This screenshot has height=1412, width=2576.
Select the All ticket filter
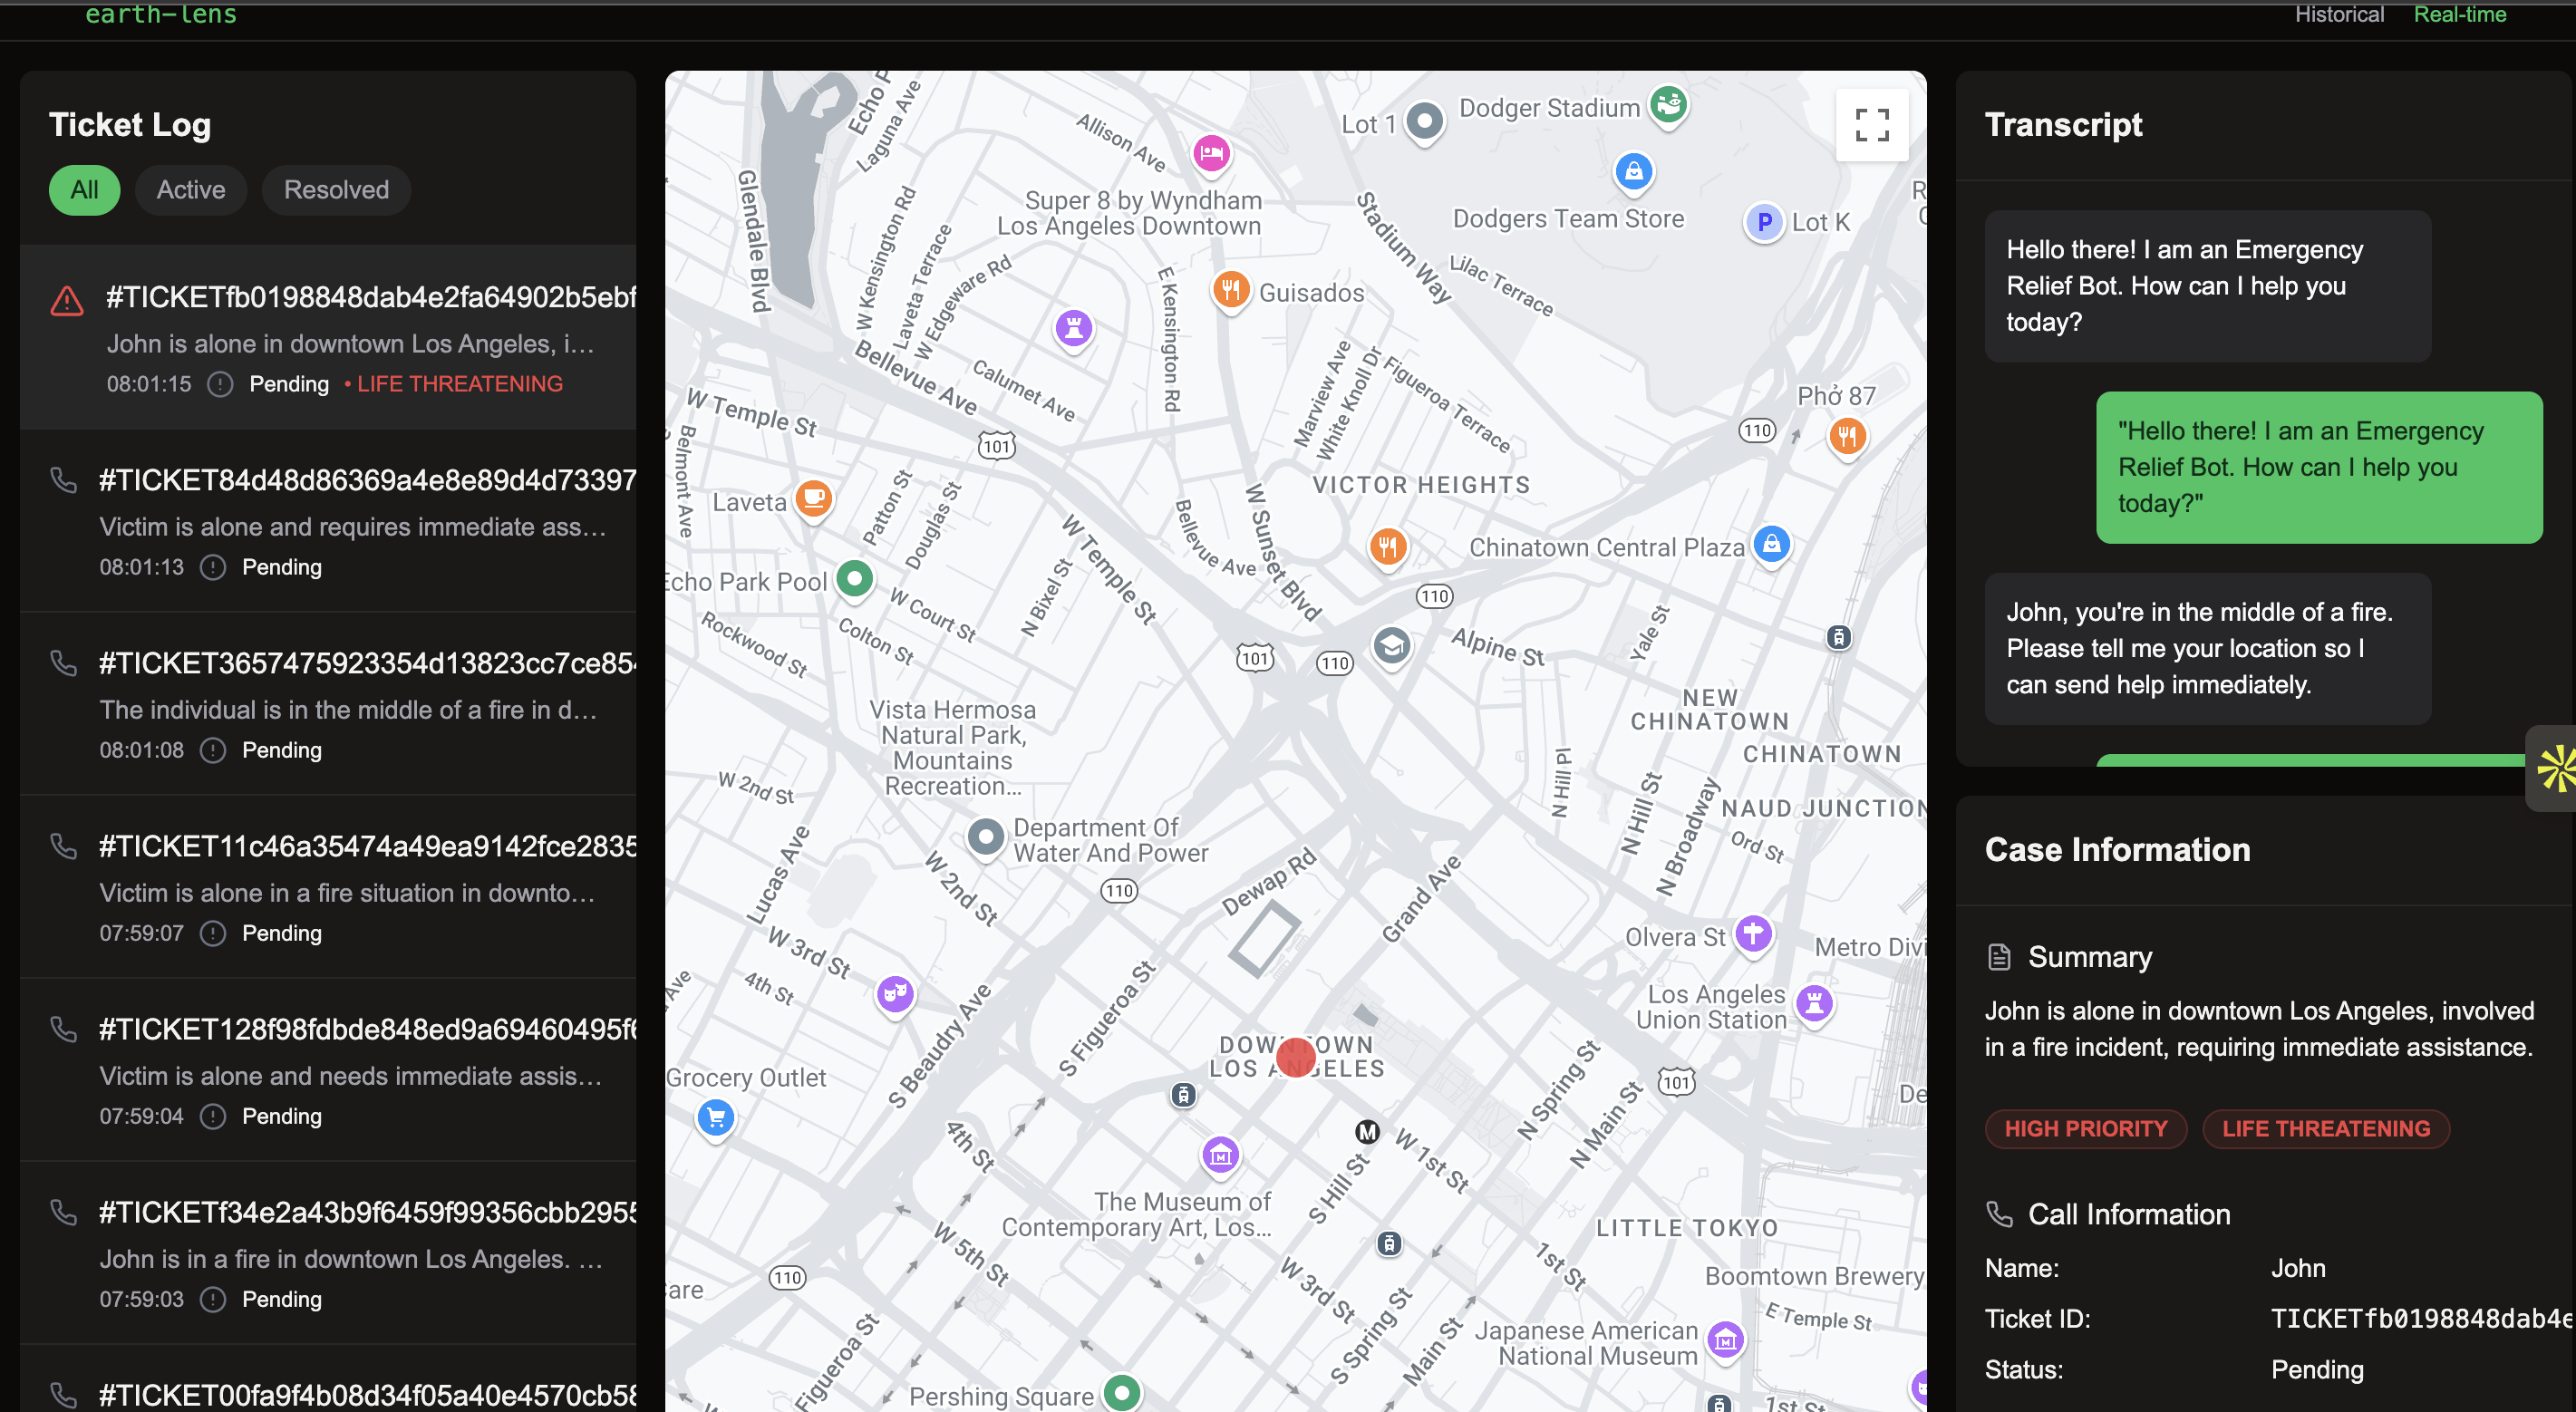(x=84, y=190)
